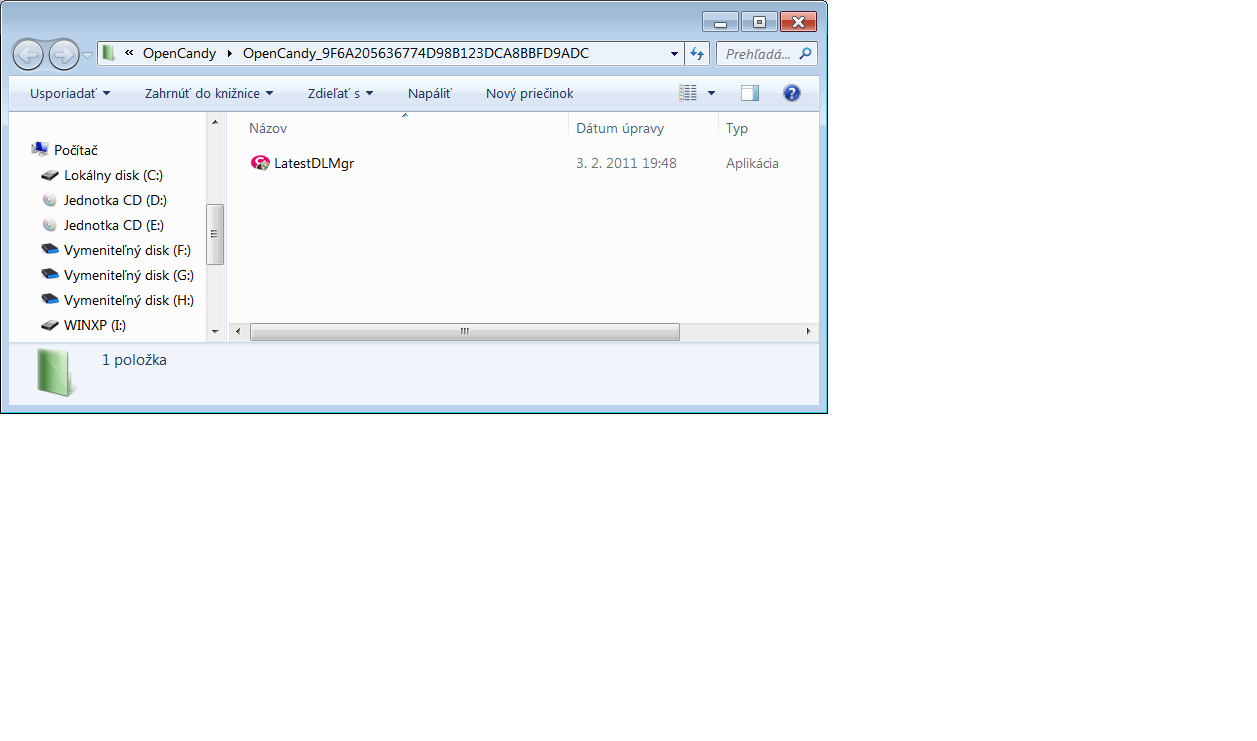The width and height of the screenshot is (1257, 741).
Task: Click the Back navigation arrow button
Action: pos(28,54)
